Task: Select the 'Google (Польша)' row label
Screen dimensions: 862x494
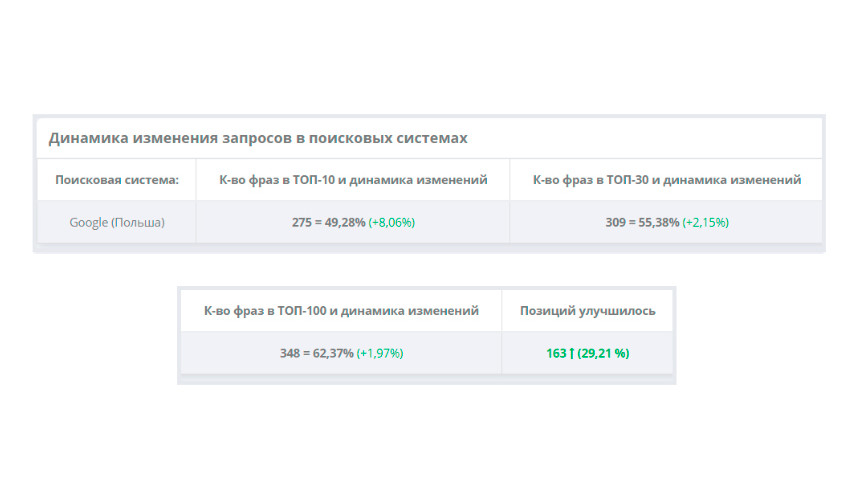Action: 117,223
